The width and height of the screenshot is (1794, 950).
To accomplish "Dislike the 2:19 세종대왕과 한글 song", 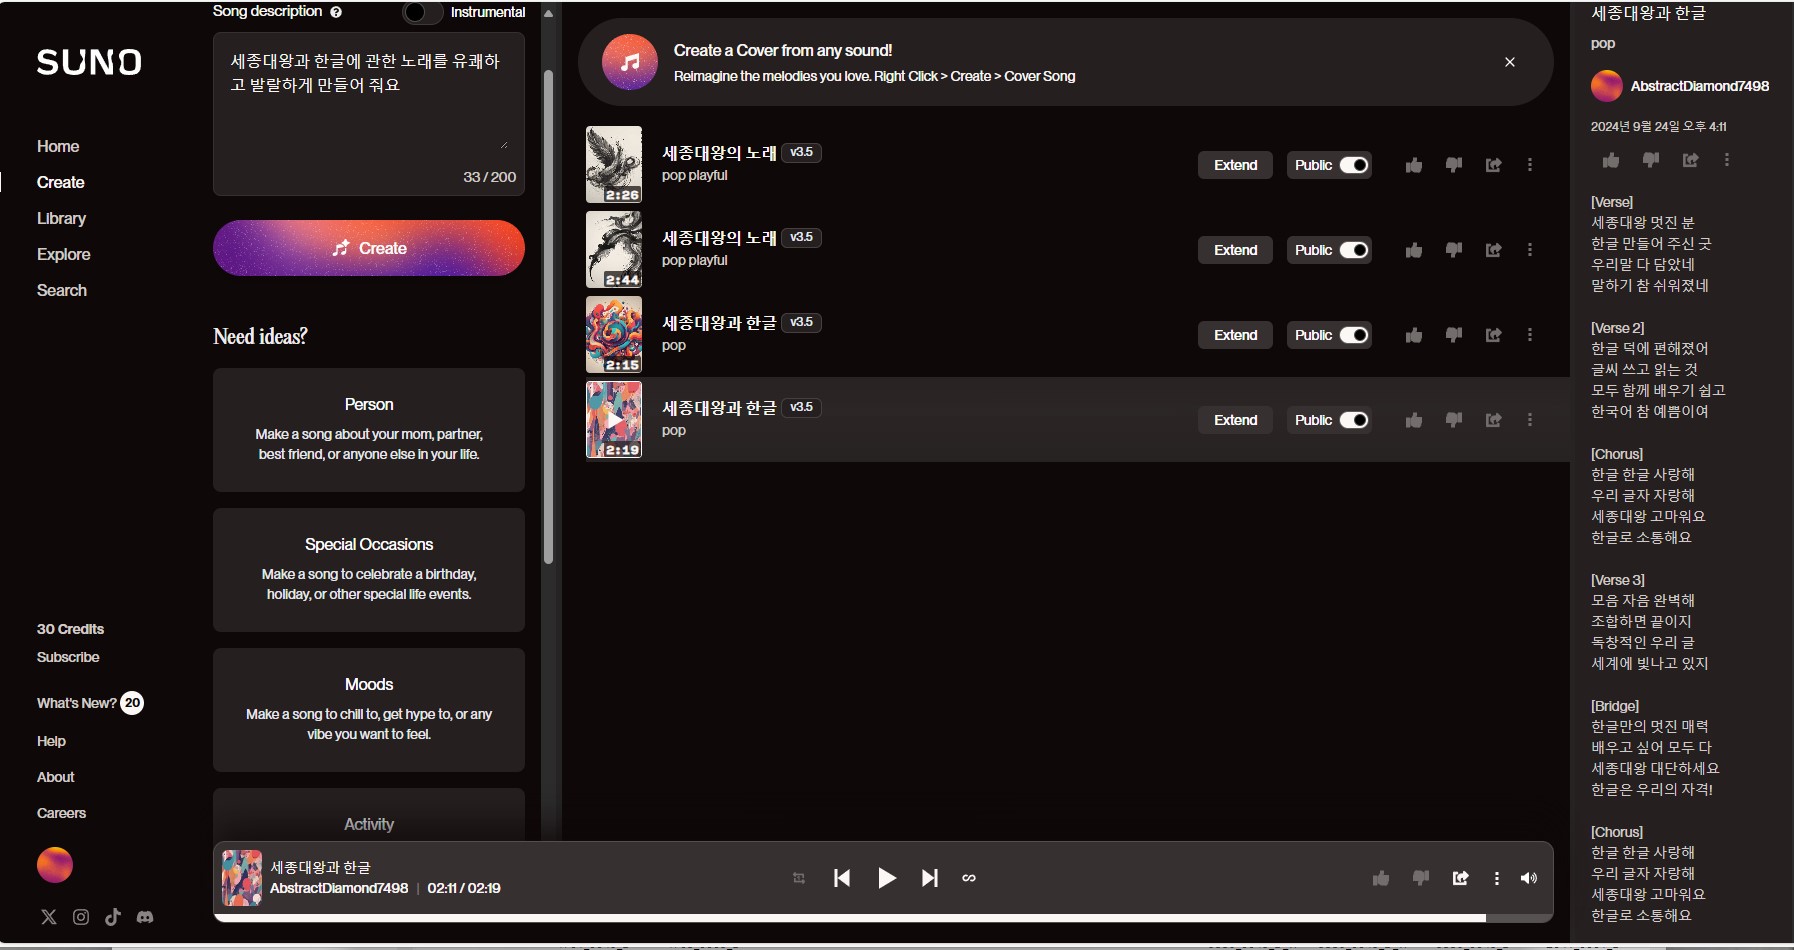I will 1453,420.
